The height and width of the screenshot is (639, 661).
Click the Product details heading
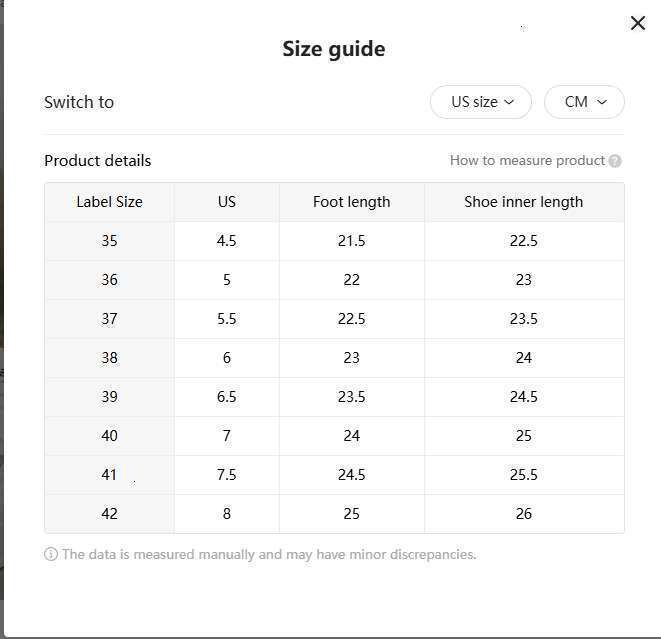98,161
